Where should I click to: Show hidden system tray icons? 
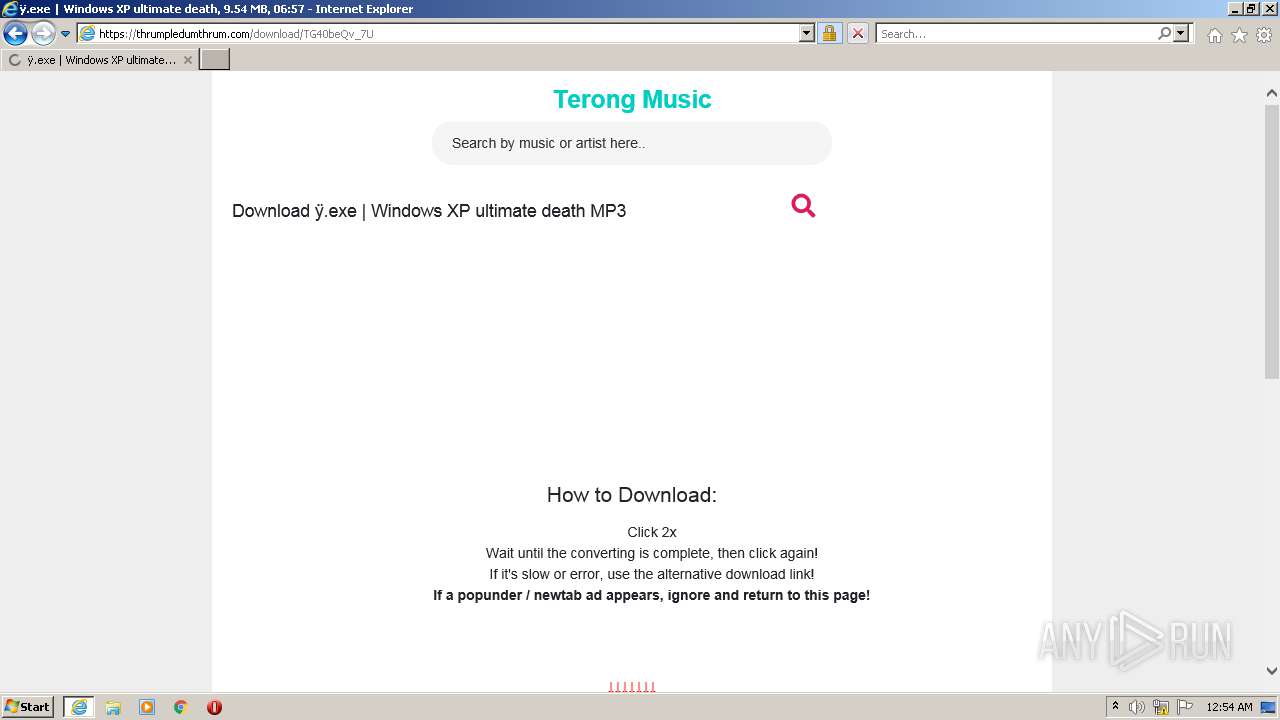(1115, 707)
